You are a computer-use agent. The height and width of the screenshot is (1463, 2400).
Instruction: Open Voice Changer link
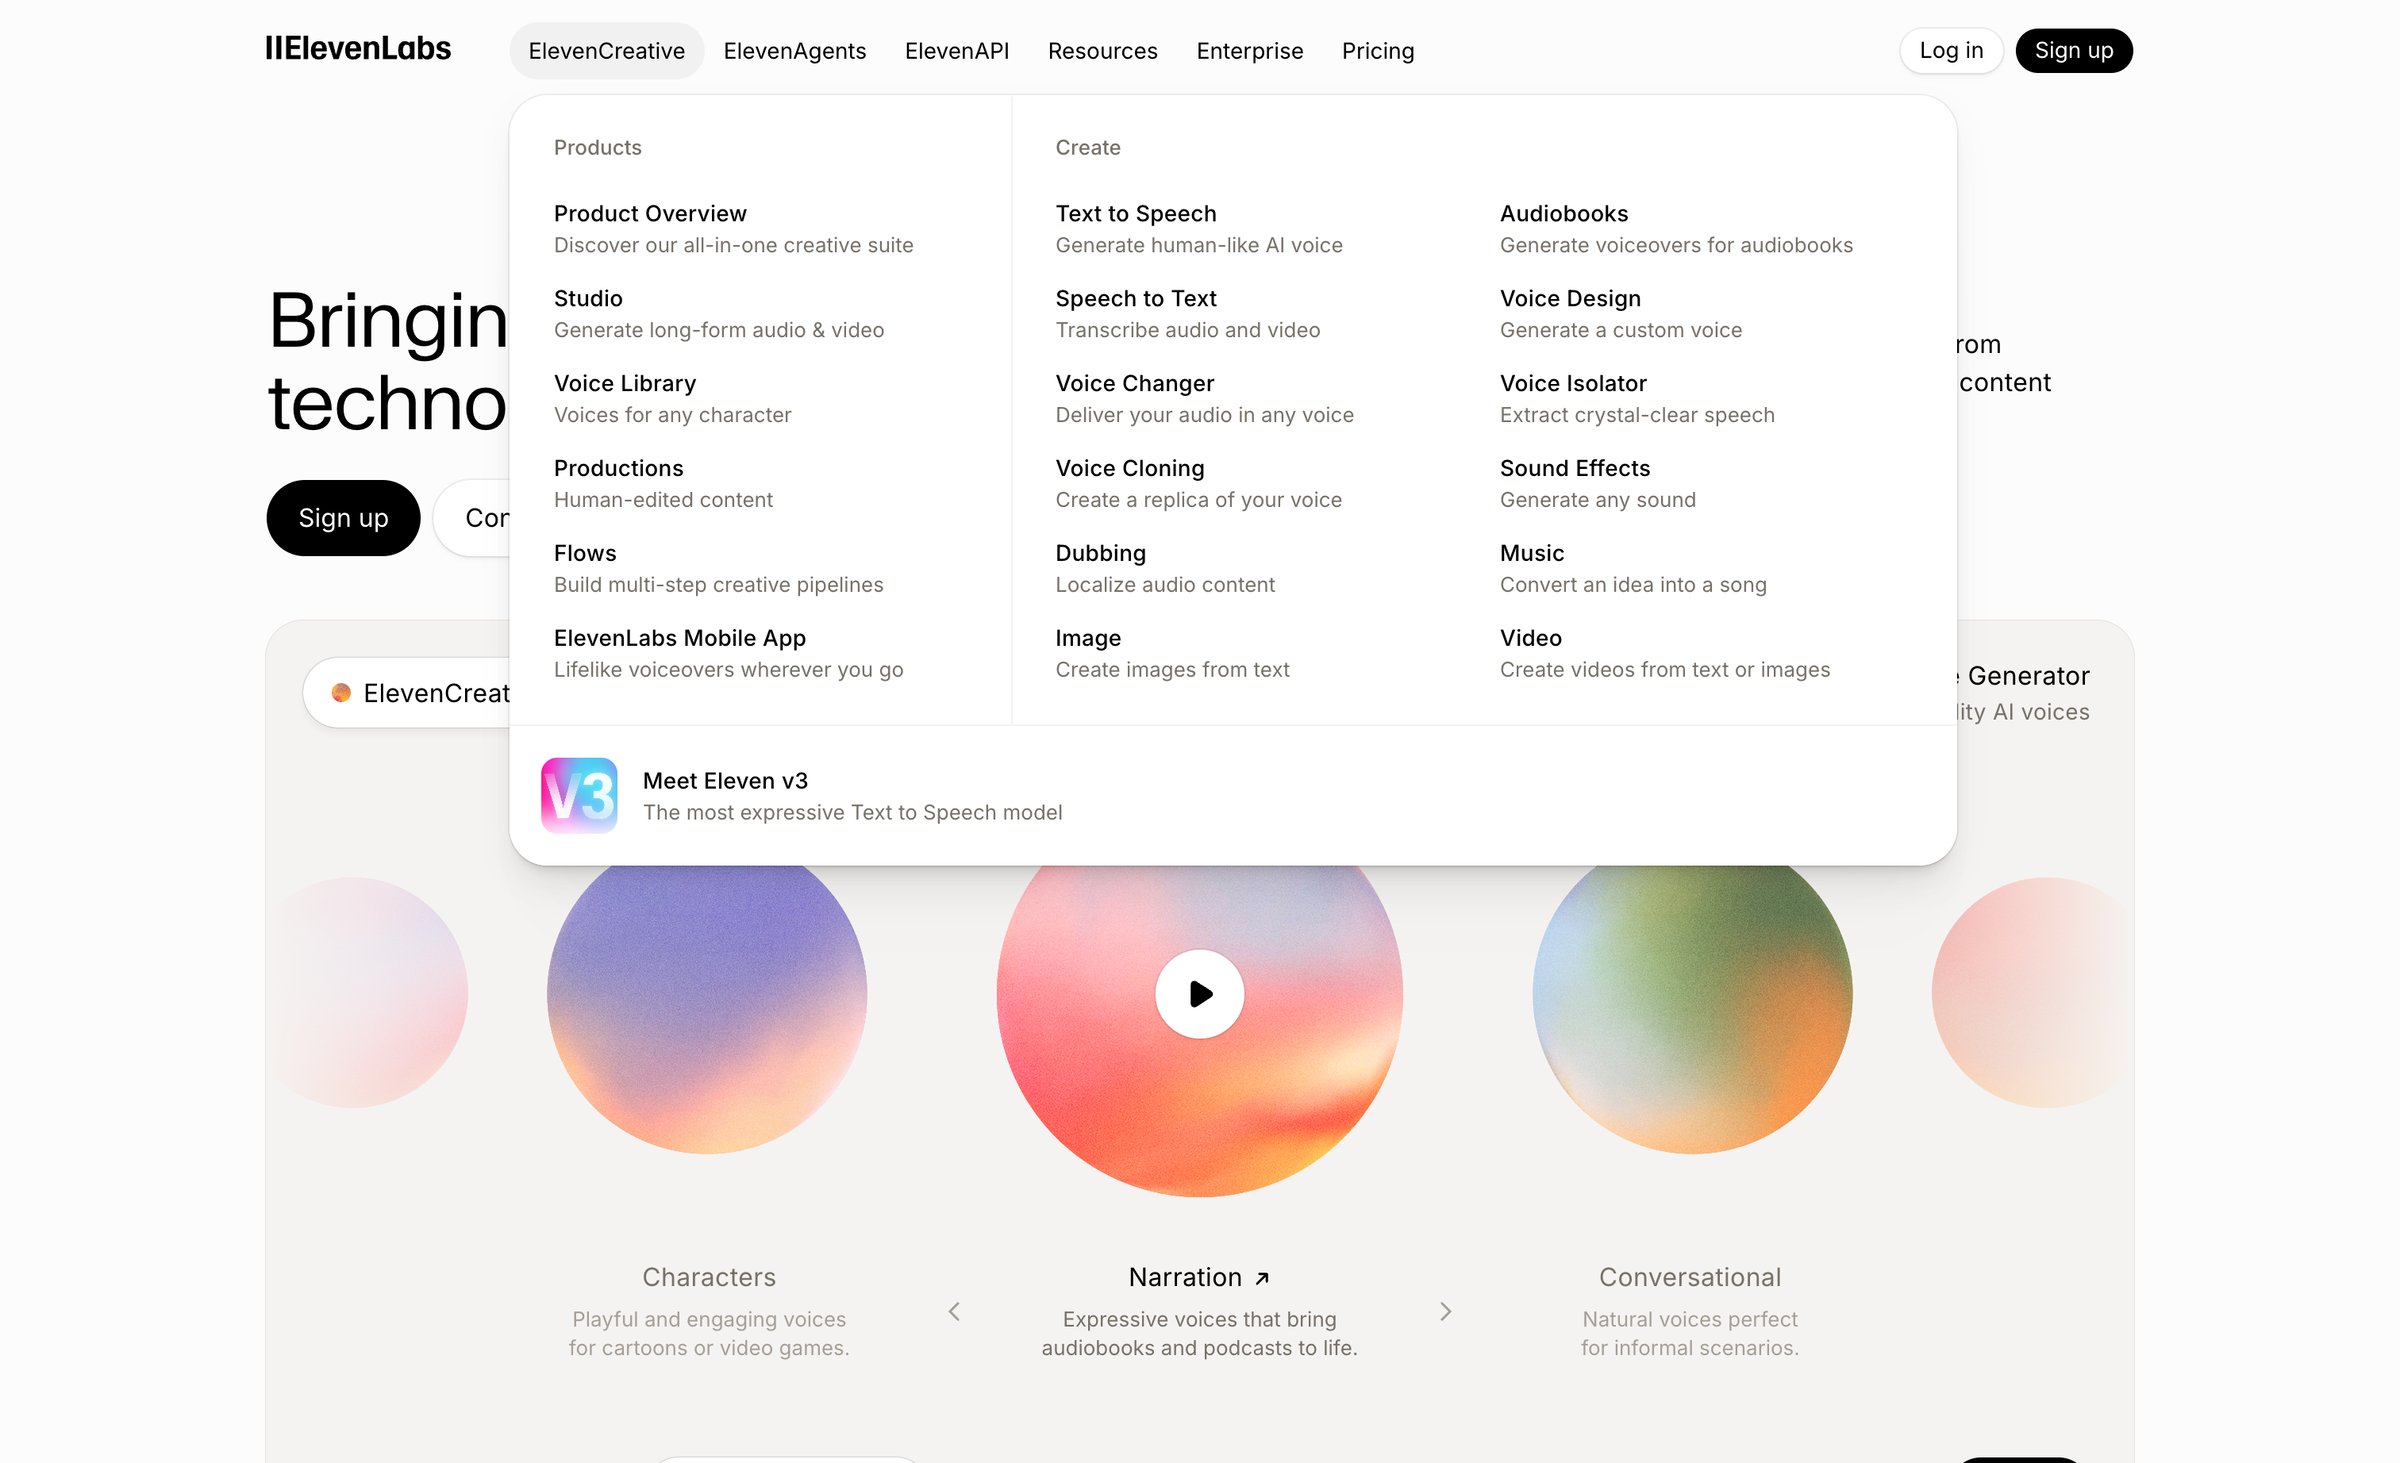pyautogui.click(x=1204, y=398)
